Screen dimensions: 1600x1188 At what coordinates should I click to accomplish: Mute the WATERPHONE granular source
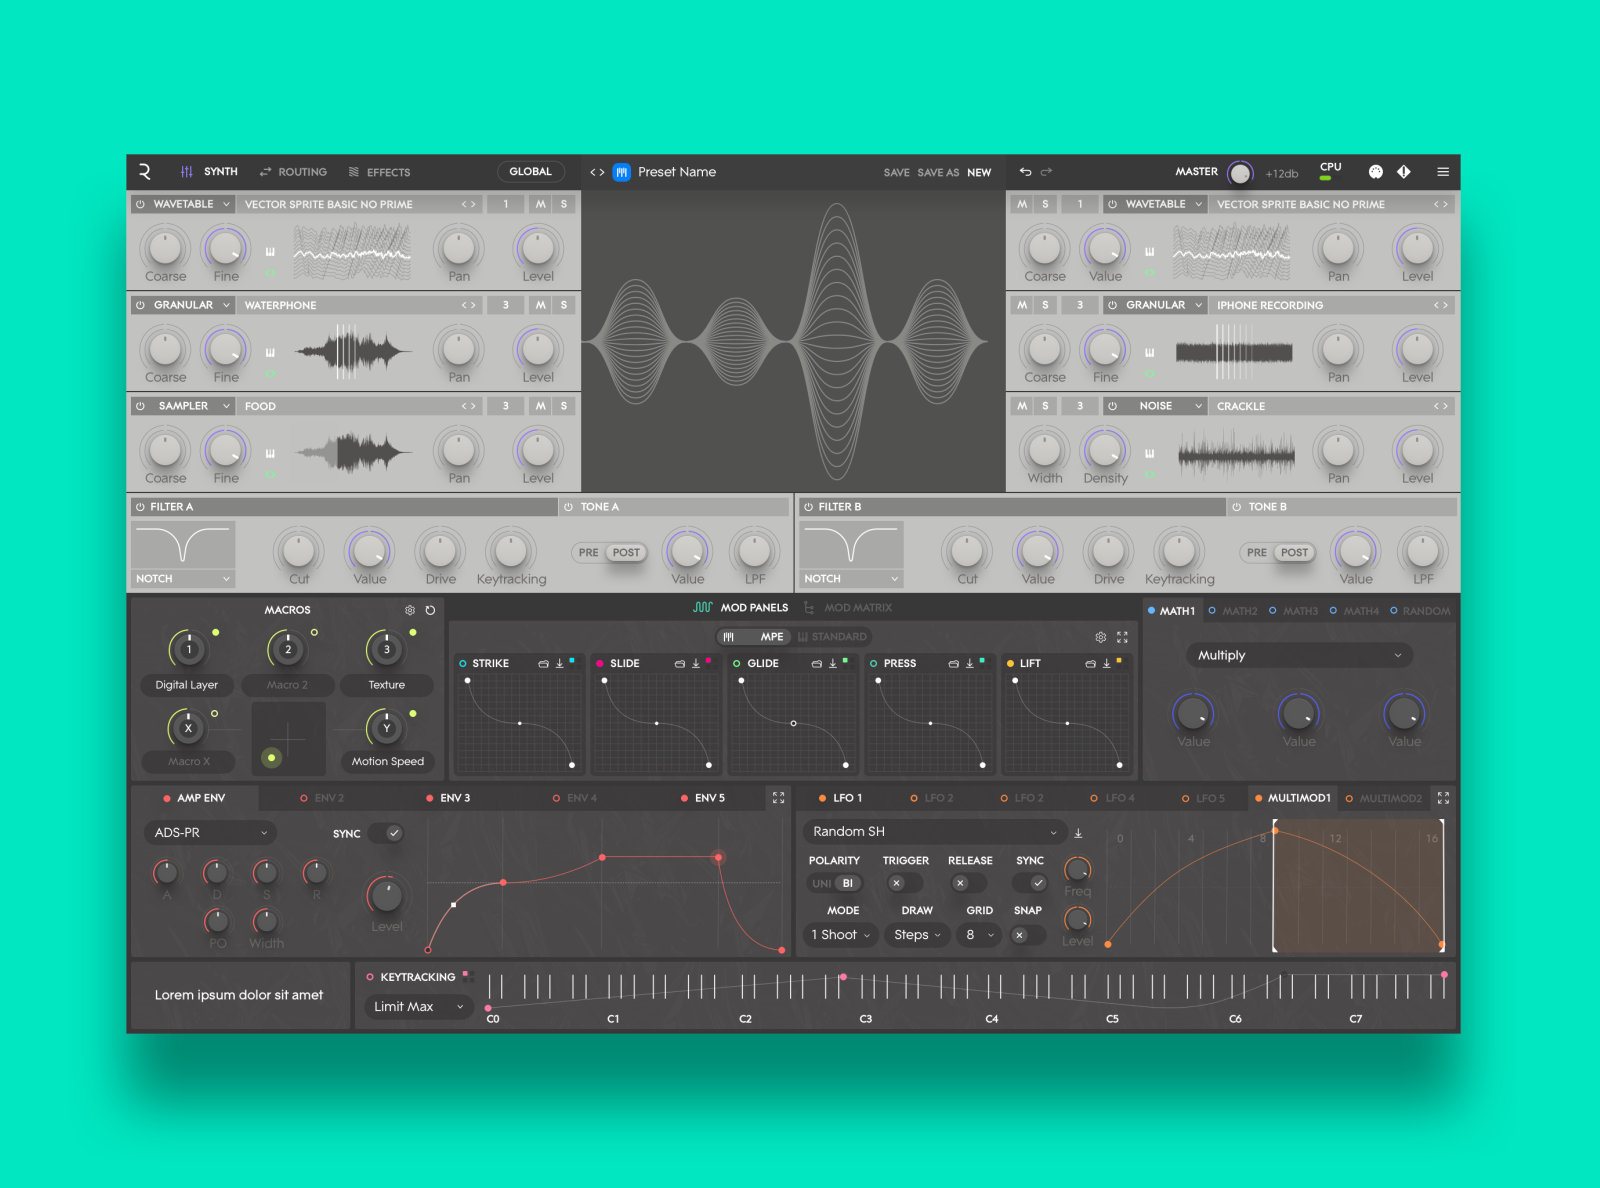539,305
